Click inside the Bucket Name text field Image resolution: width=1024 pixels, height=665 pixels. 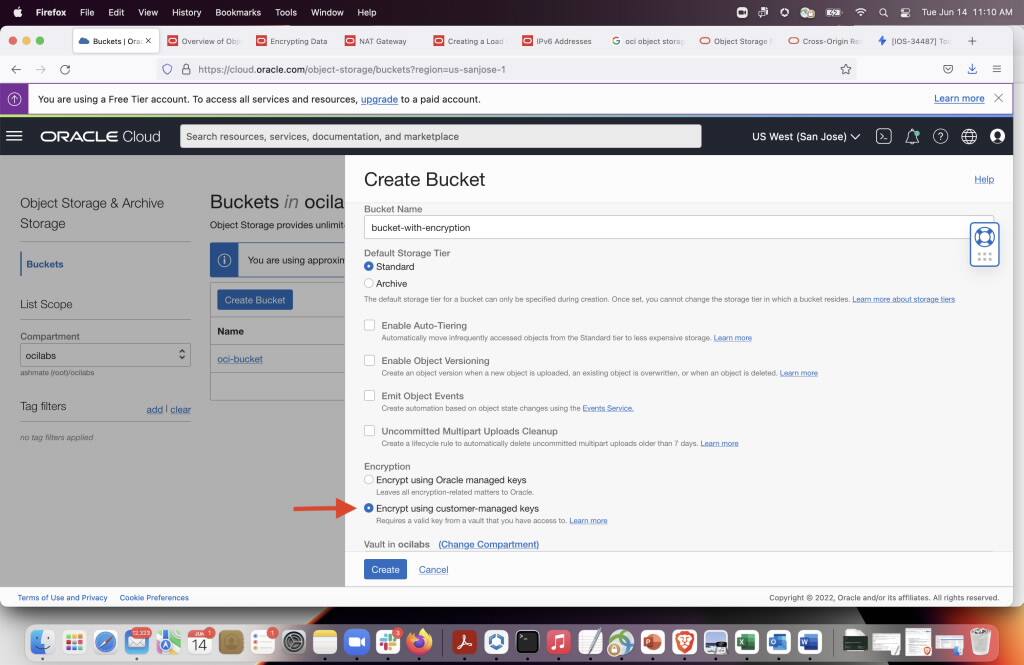pyautogui.click(x=600, y=227)
